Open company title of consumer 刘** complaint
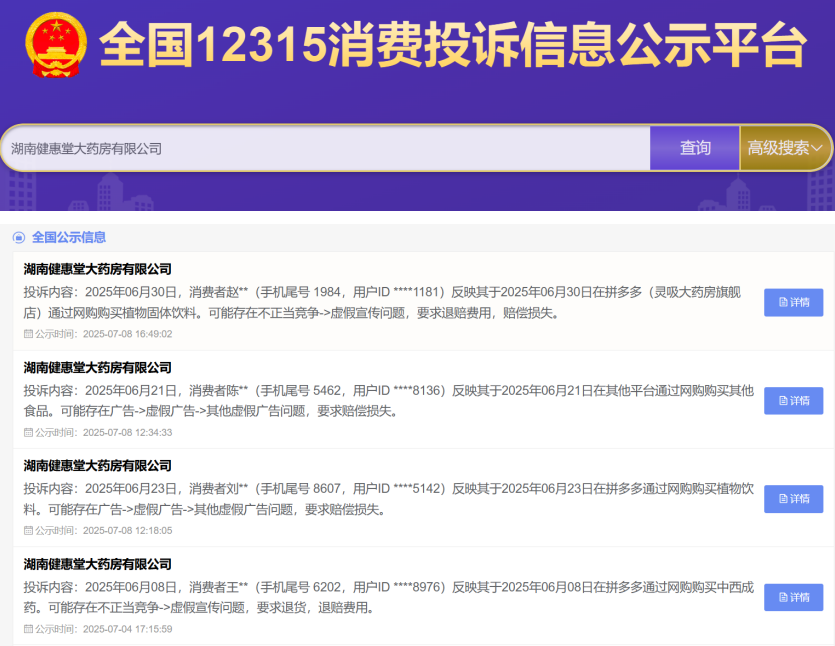Image resolution: width=835 pixels, height=646 pixels. point(97,466)
